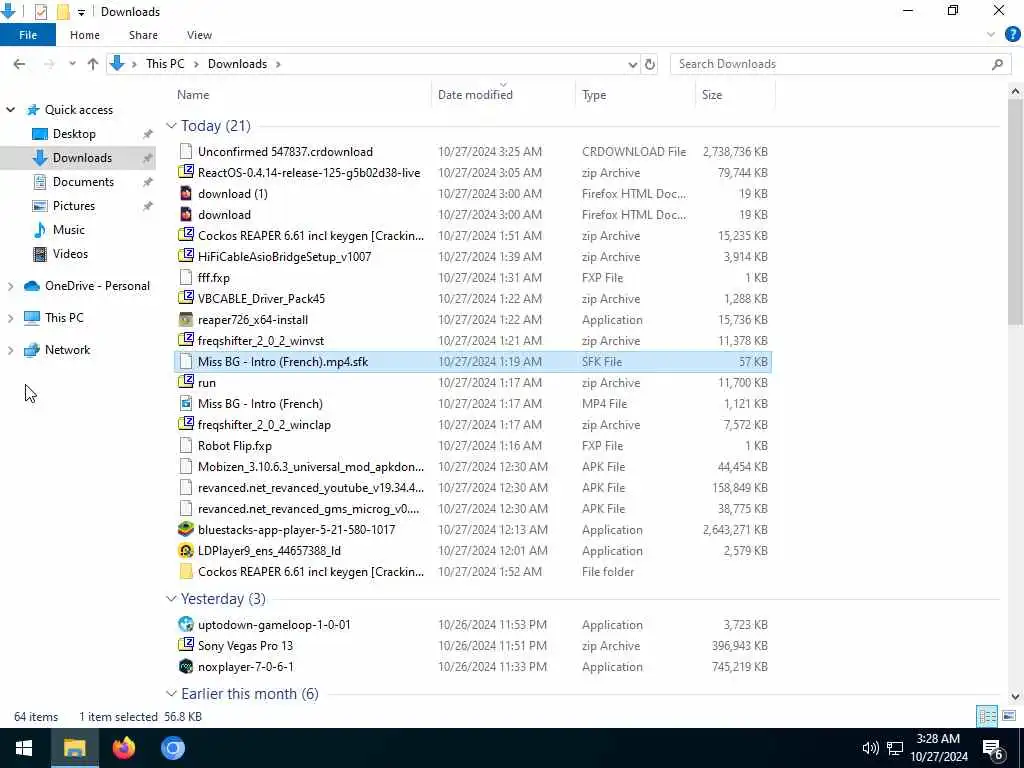Select uptodown-gameloop-1-0-01 application icon

pyautogui.click(x=186, y=624)
